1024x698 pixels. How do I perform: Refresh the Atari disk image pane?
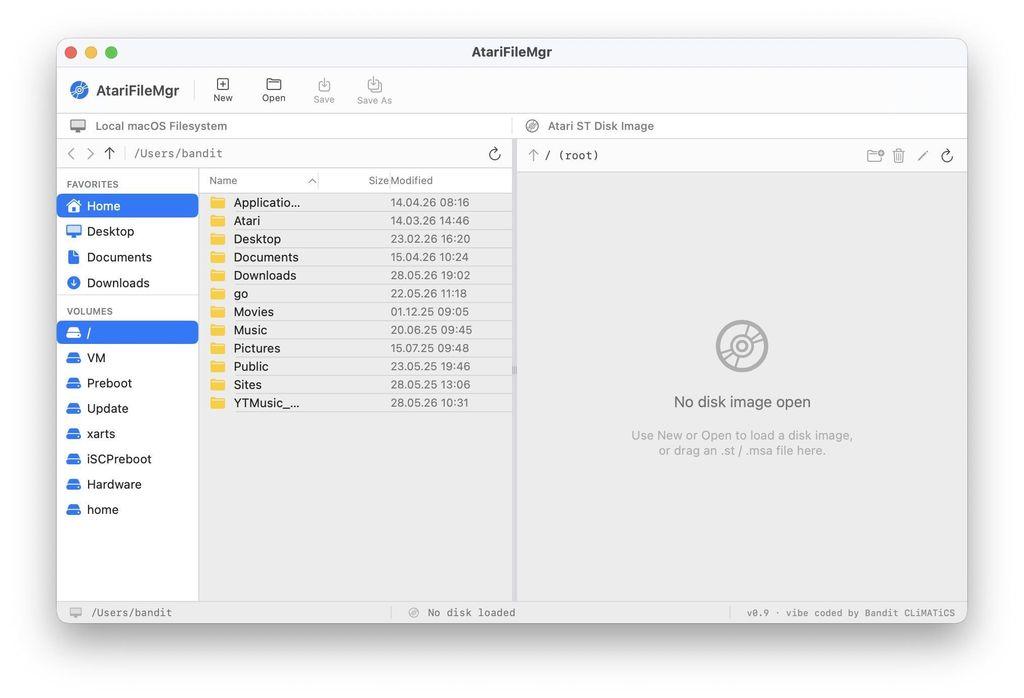tap(947, 155)
